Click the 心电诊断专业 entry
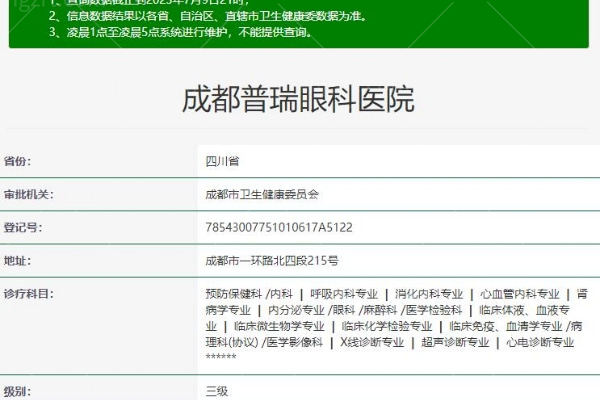Viewport: 600px width, 400px height. click(x=540, y=342)
